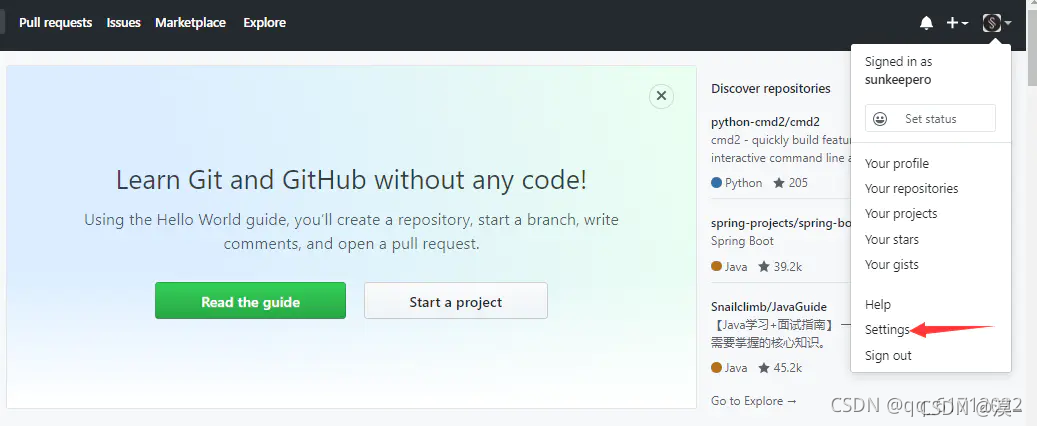Open Settings from user menu
This screenshot has width=1037, height=426.
pyautogui.click(x=888, y=329)
